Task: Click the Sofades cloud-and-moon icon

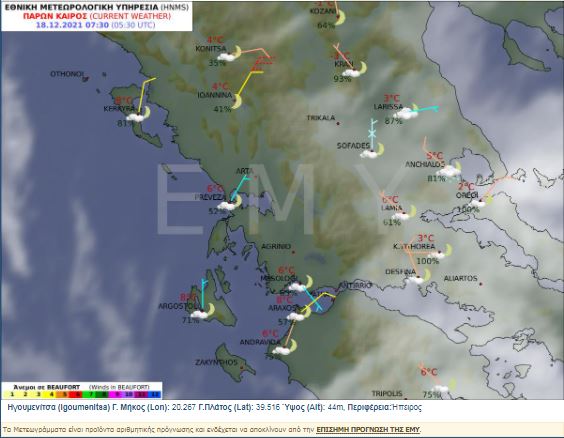Action: pos(372,151)
